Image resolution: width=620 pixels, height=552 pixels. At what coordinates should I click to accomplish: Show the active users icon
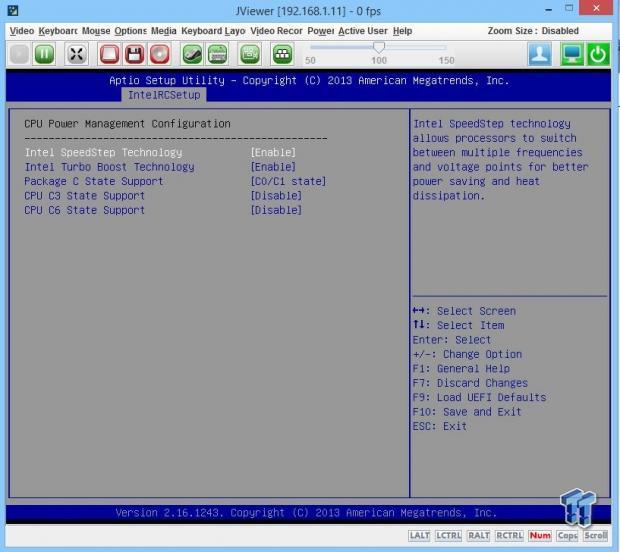(540, 54)
